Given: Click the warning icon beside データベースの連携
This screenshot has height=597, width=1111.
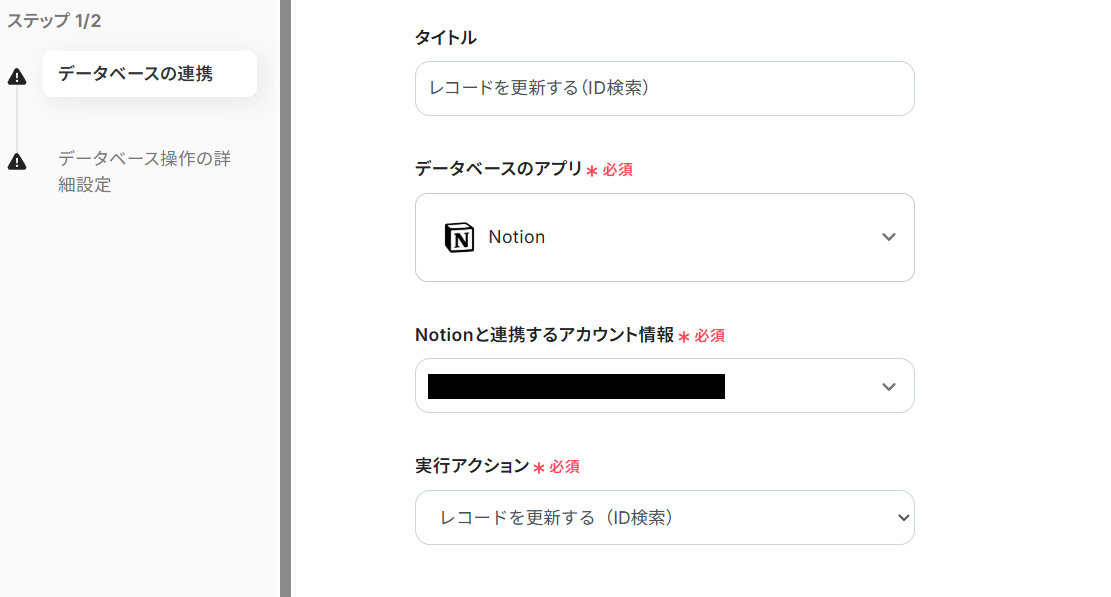Looking at the screenshot, I should point(17,77).
